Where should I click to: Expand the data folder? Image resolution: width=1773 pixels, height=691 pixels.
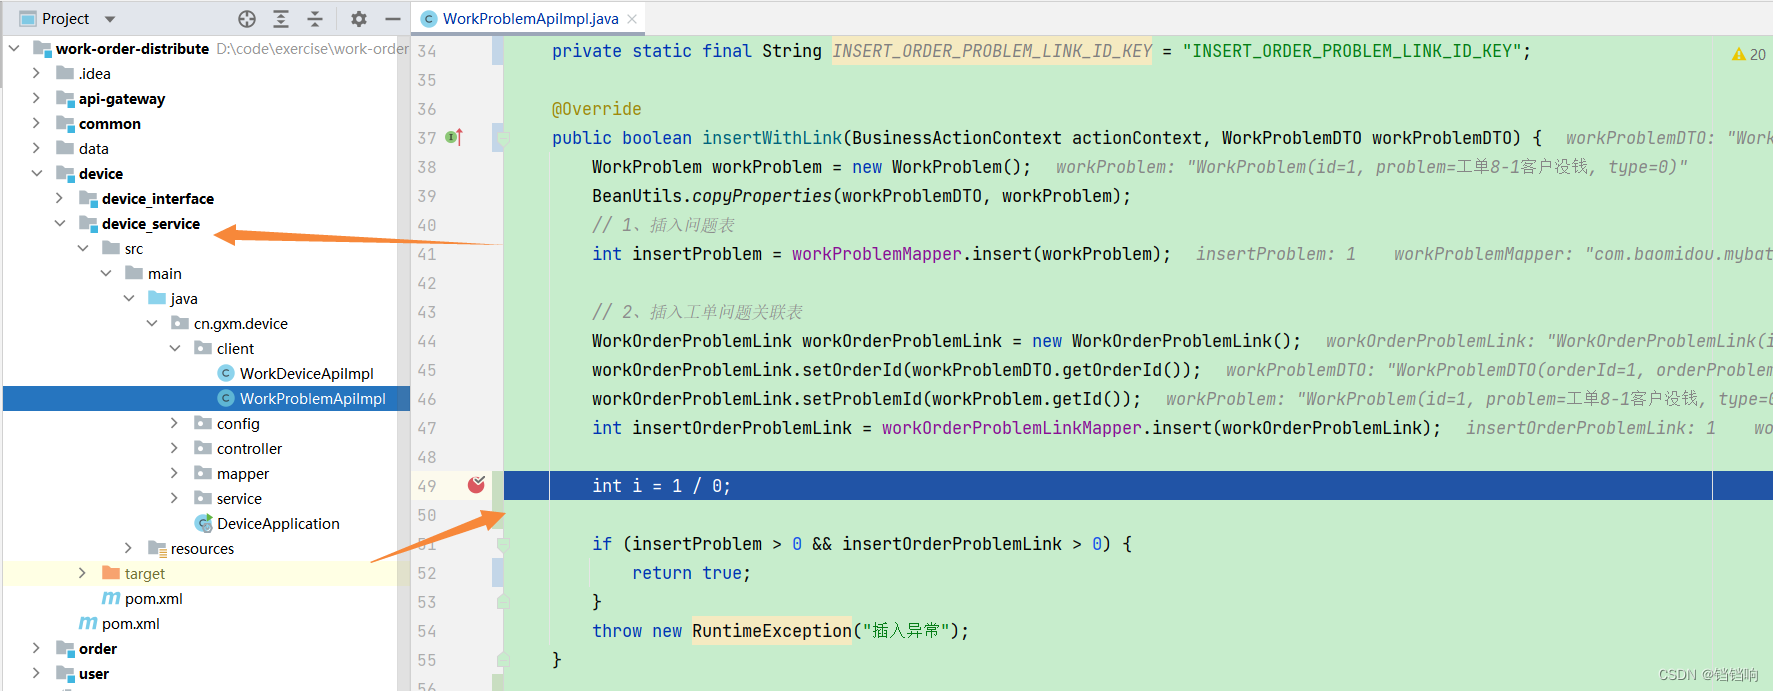pyautogui.click(x=36, y=148)
